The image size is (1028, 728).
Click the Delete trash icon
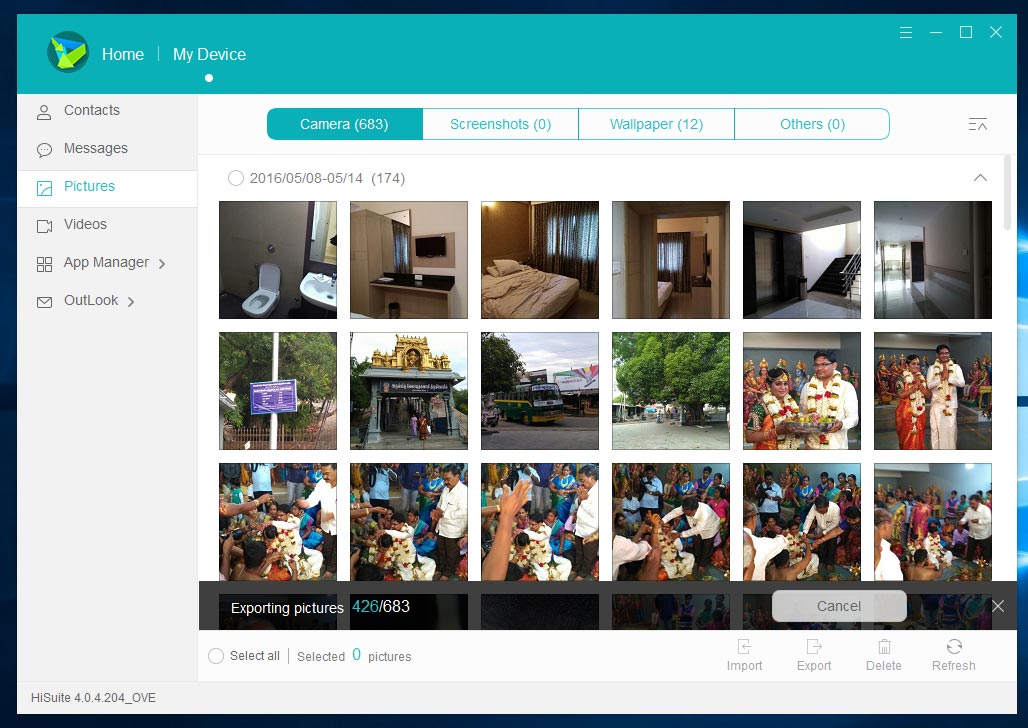click(x=884, y=647)
